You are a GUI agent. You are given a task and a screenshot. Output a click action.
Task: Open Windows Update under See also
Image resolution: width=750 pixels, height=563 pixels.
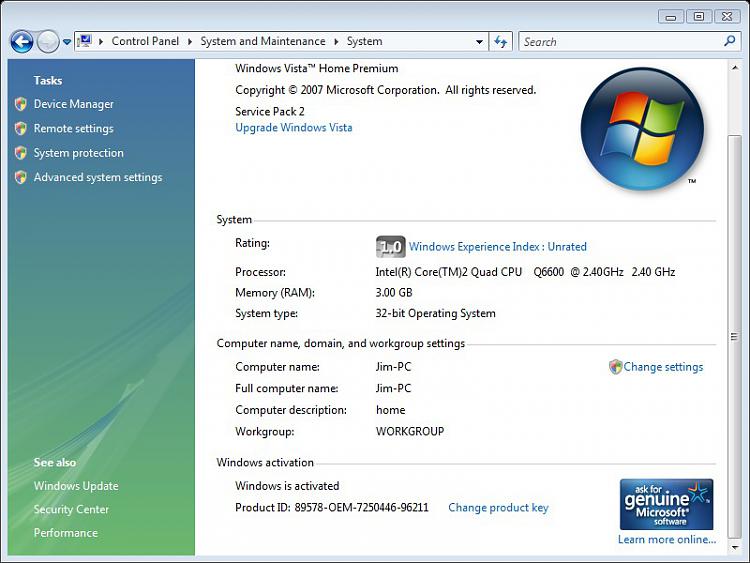click(x=76, y=486)
